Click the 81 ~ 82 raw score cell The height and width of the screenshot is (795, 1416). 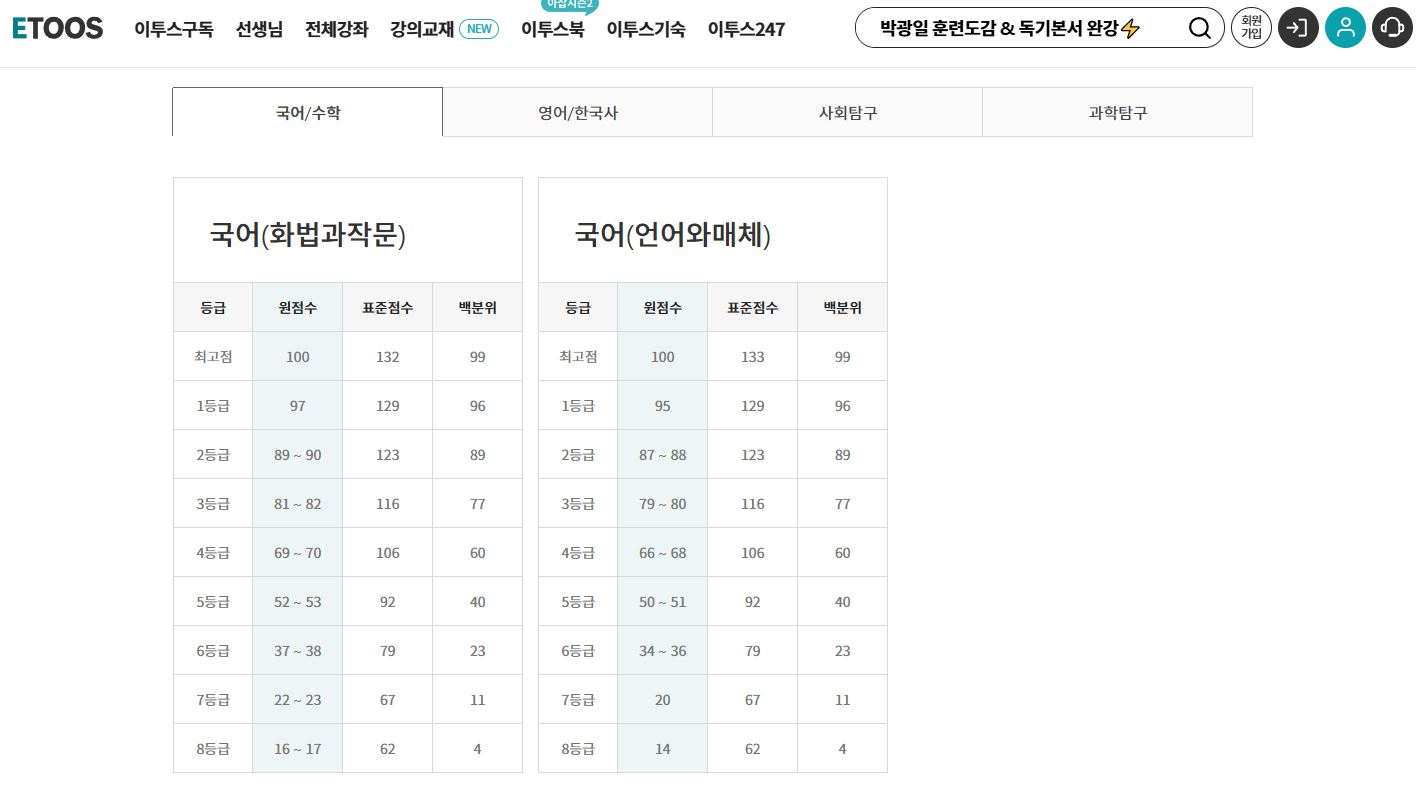[x=298, y=504]
